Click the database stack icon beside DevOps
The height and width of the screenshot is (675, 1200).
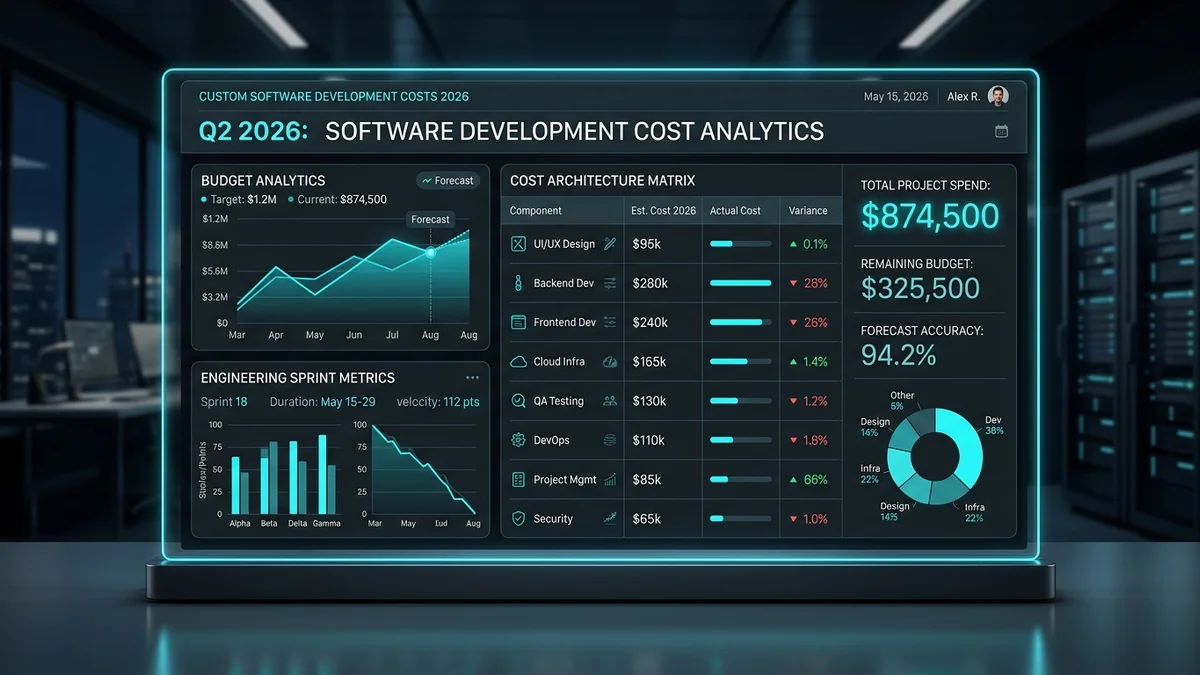coord(610,440)
